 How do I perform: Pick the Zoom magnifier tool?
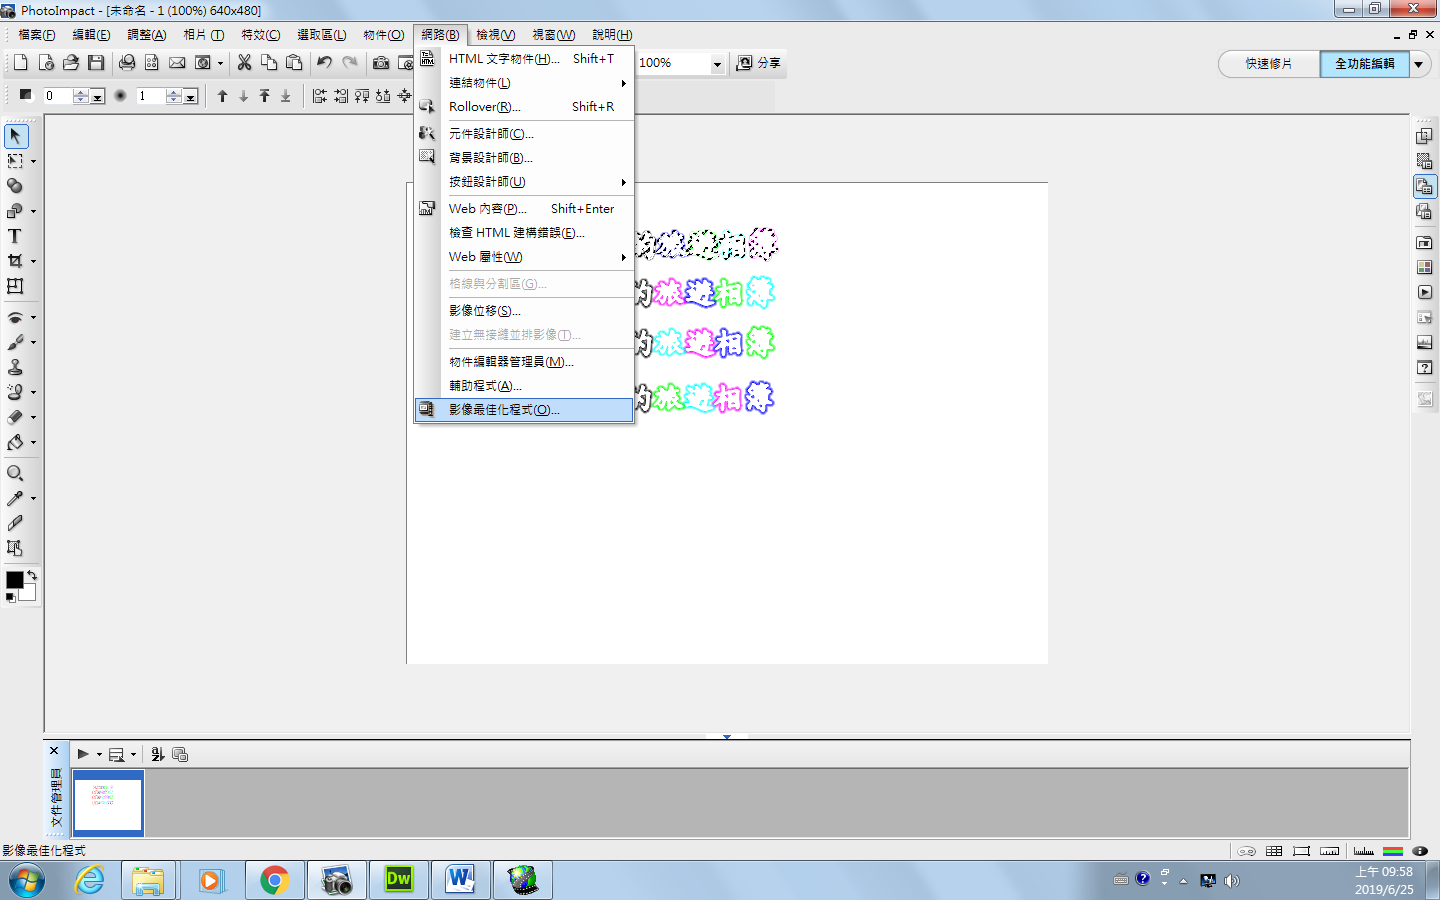[x=15, y=473]
